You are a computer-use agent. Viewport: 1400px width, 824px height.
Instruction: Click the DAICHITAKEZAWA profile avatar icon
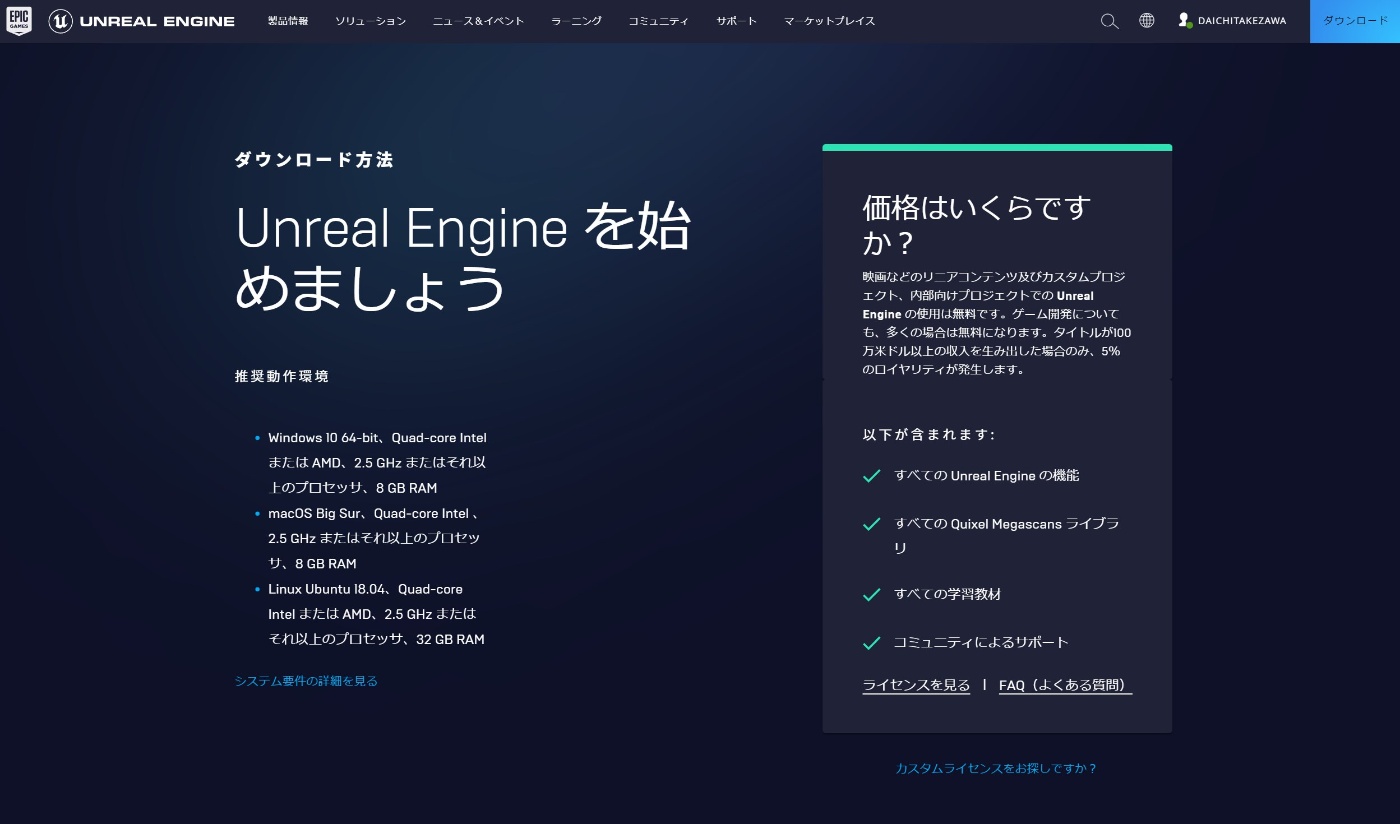tap(1185, 20)
